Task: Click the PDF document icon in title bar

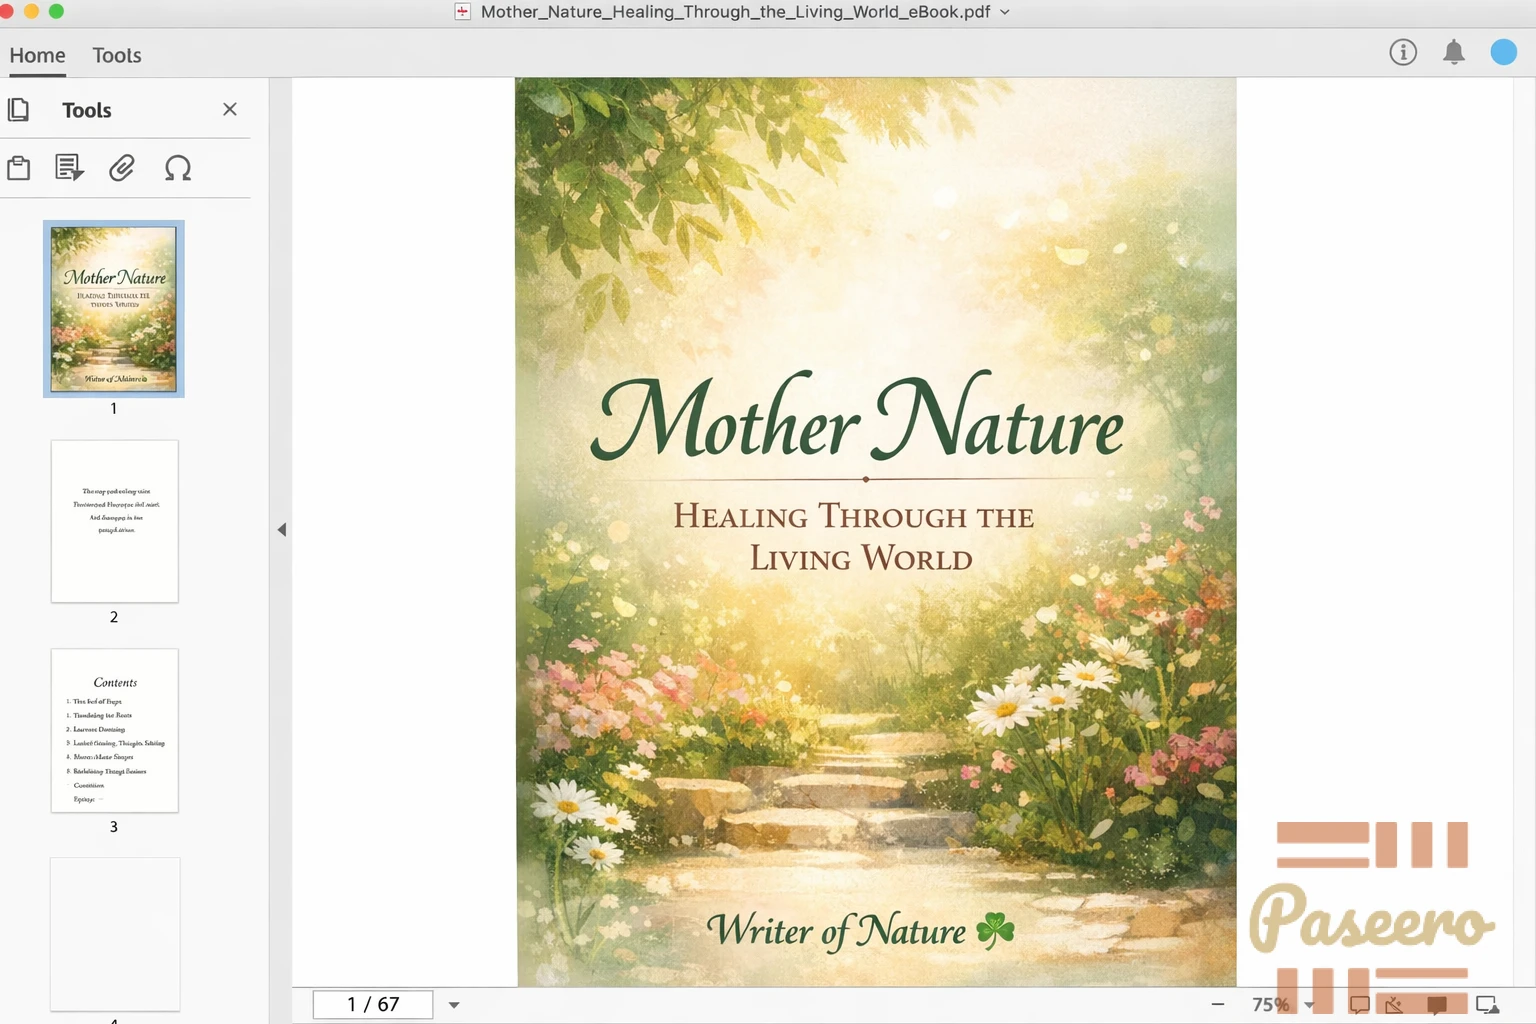Action: pos(462,12)
